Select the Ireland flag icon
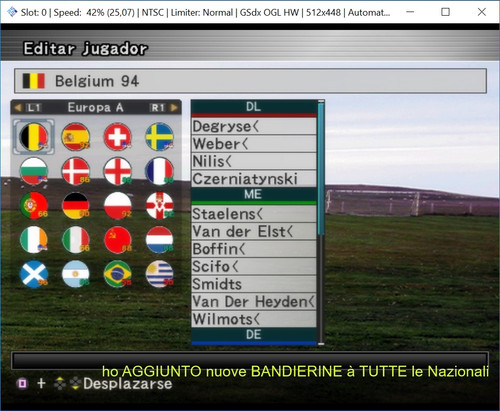Viewport: 500px width, 411px height. point(34,240)
